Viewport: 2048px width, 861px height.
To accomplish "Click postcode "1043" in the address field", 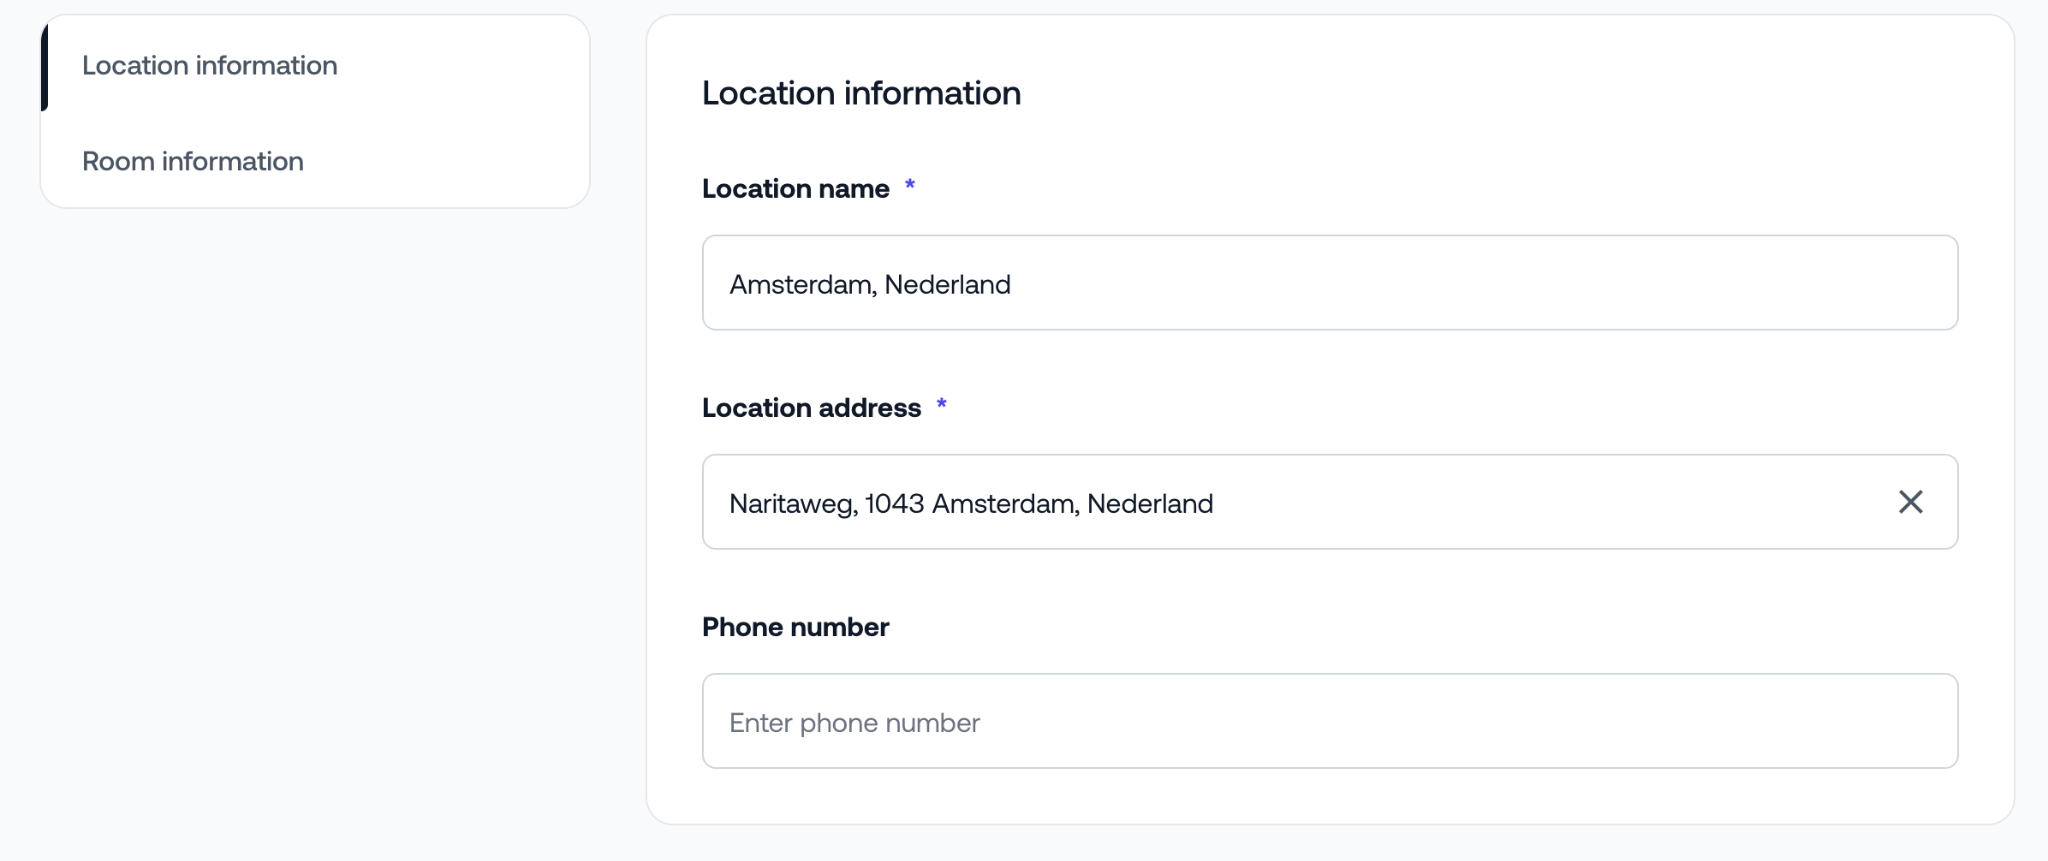I will click(894, 504).
